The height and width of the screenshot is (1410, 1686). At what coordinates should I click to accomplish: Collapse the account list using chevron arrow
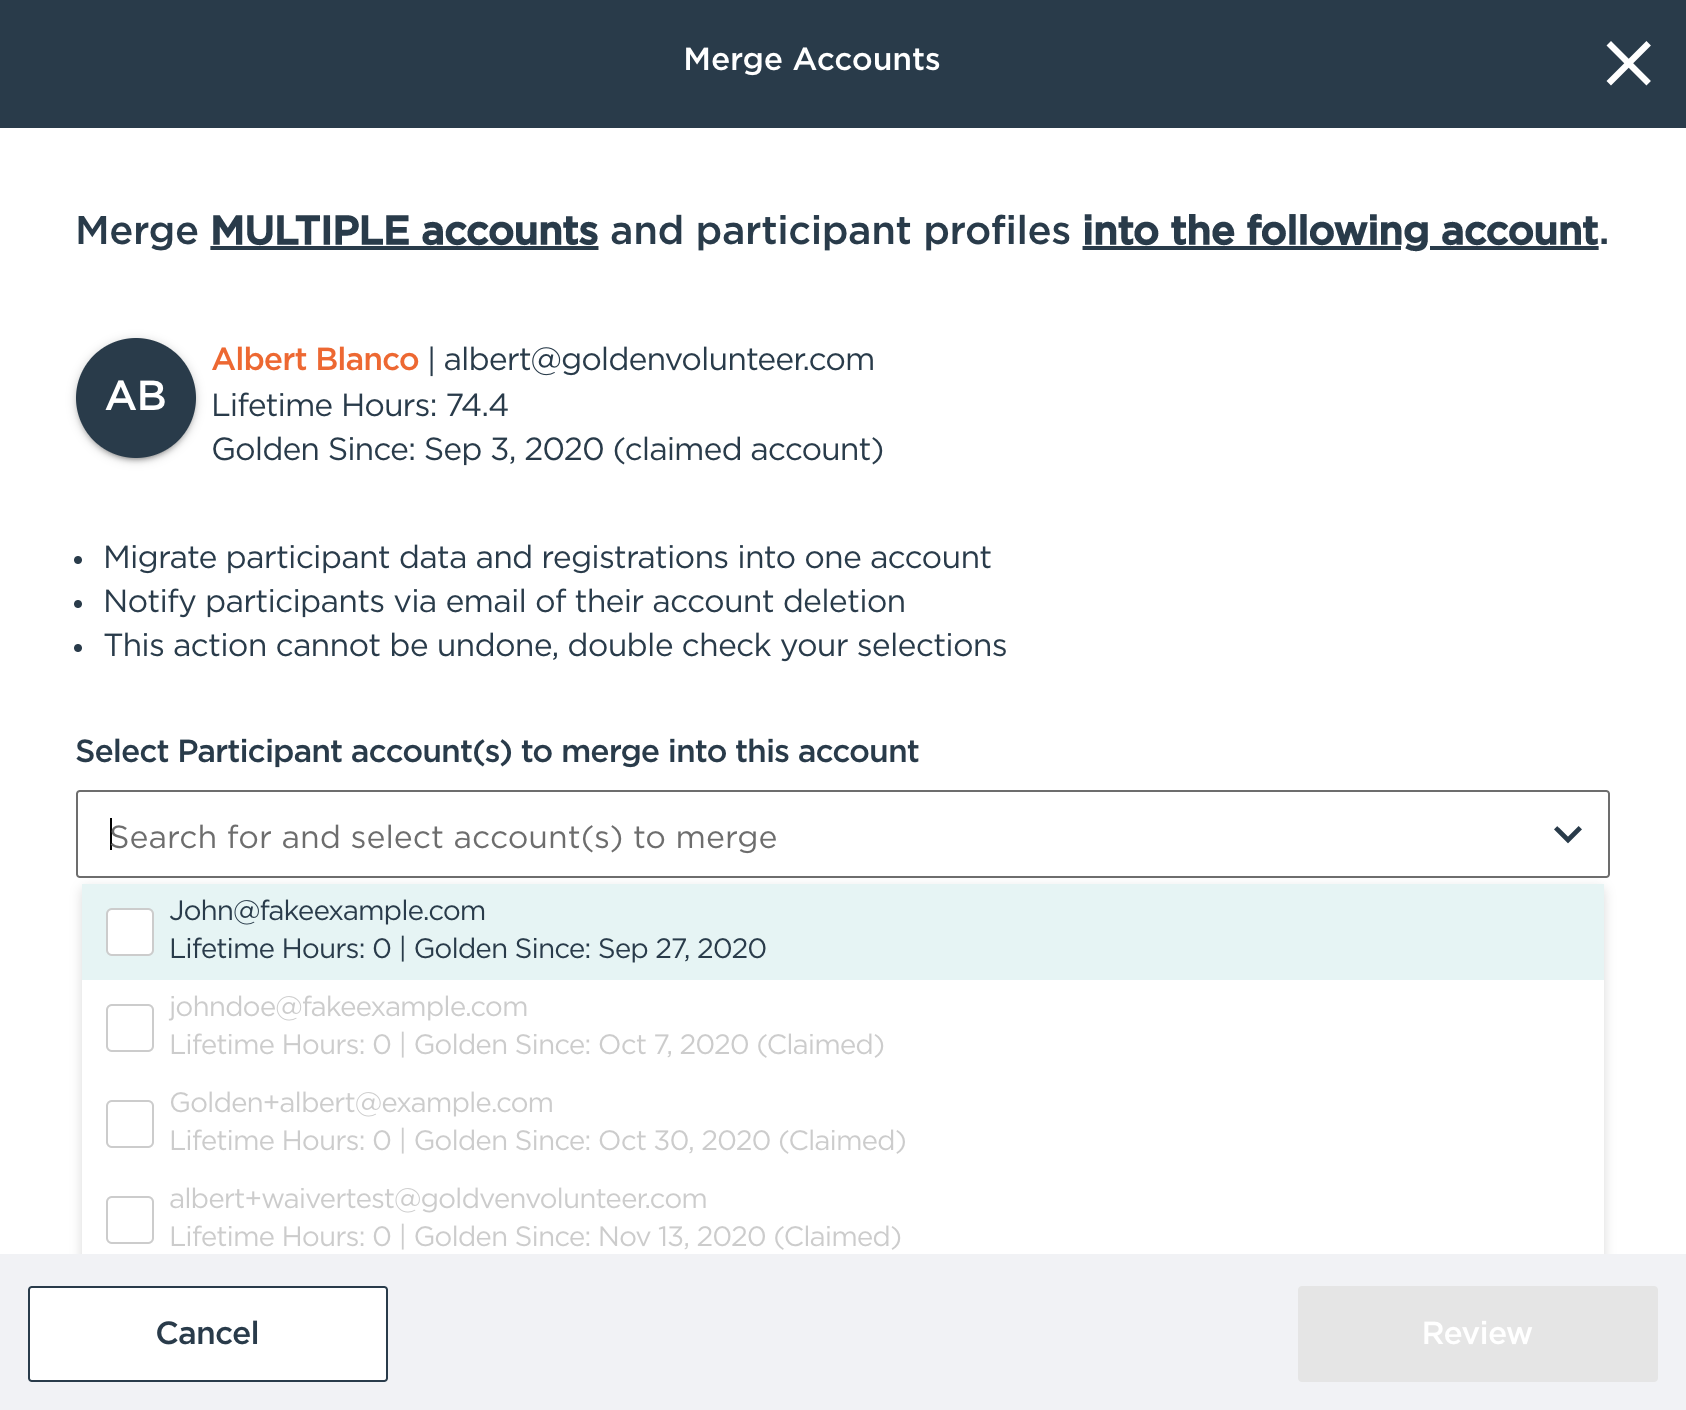[x=1567, y=834]
